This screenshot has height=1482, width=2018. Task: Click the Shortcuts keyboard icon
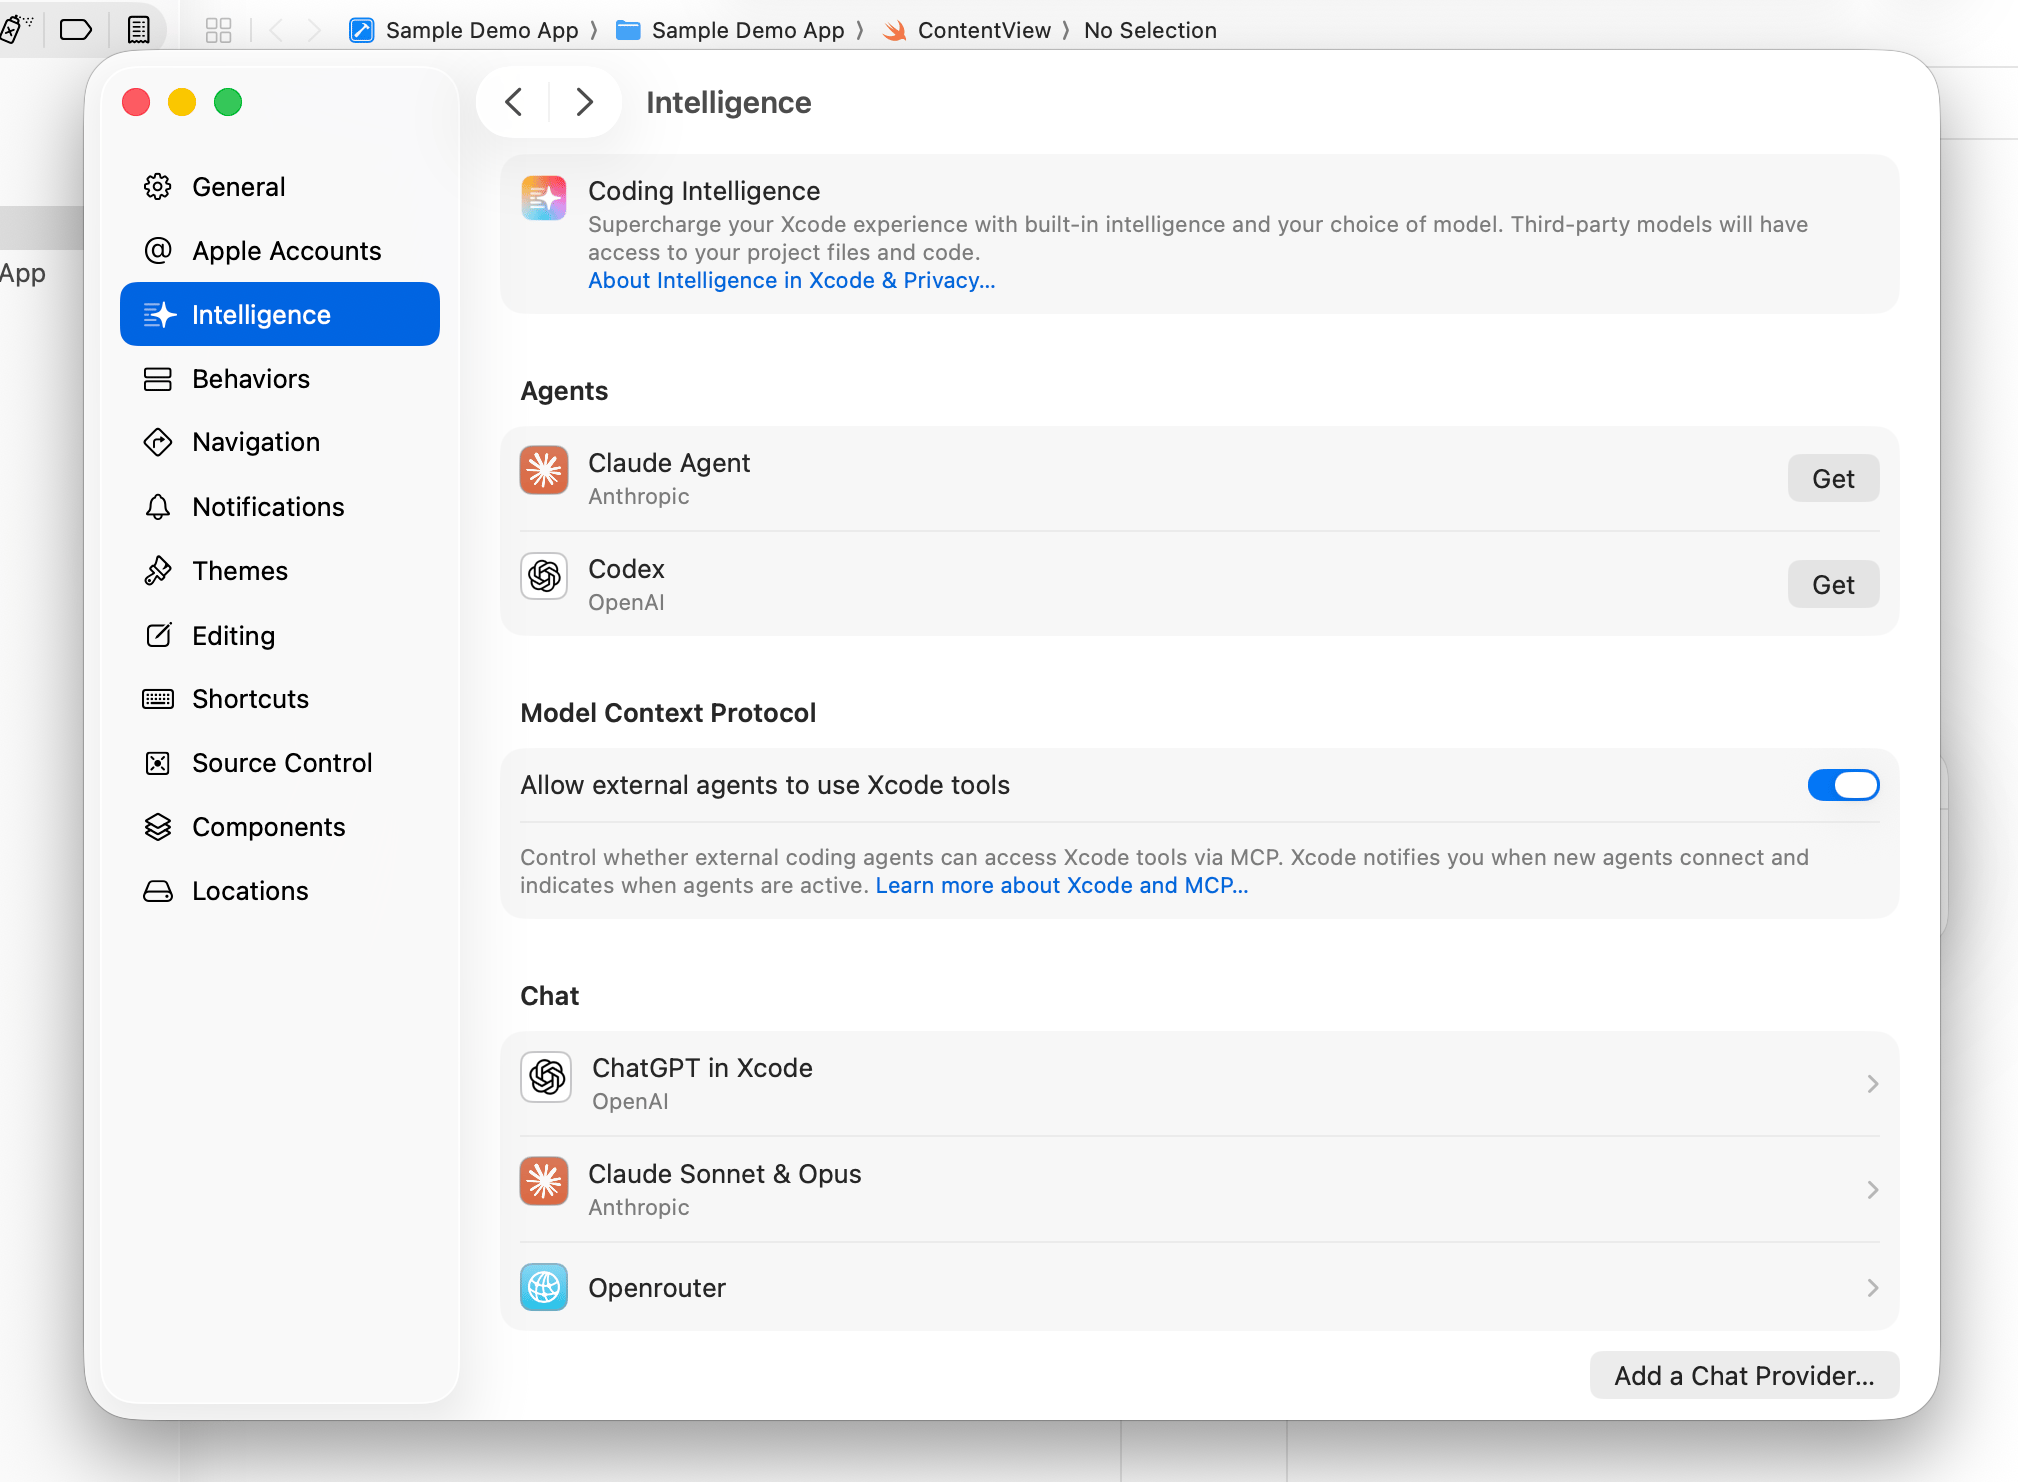(x=158, y=699)
